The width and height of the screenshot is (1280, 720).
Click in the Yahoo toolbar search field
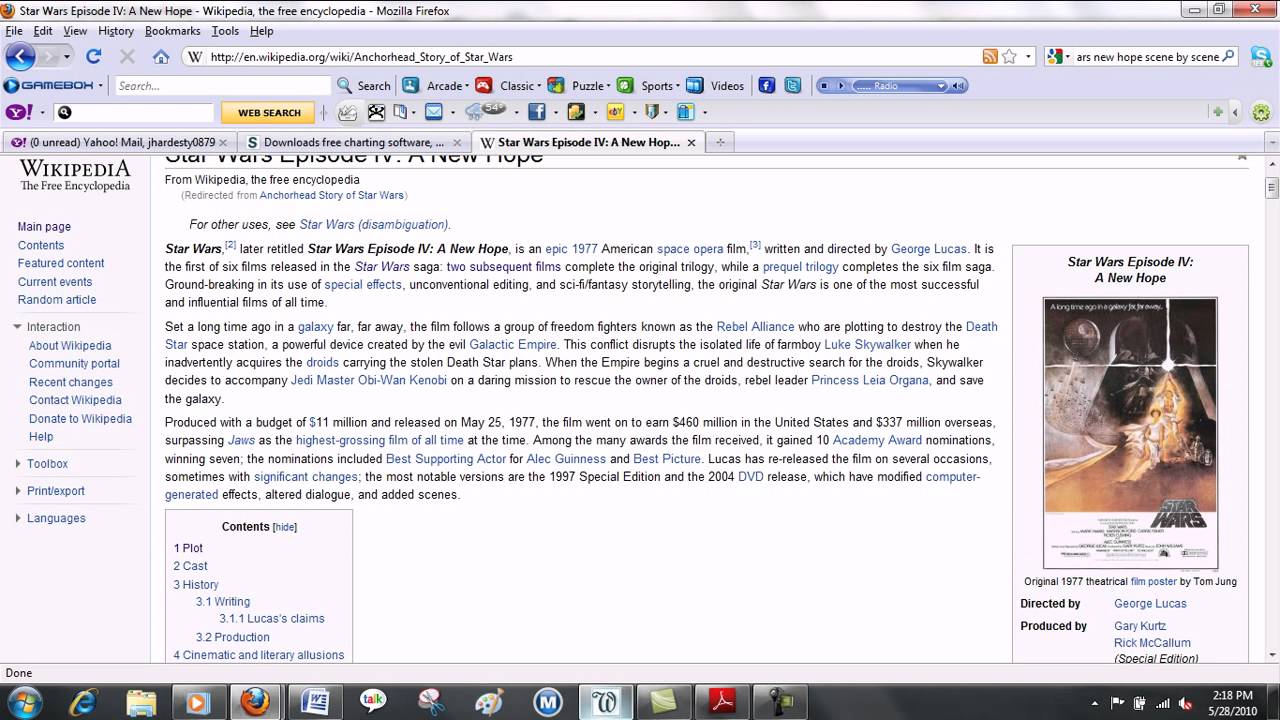(134, 113)
